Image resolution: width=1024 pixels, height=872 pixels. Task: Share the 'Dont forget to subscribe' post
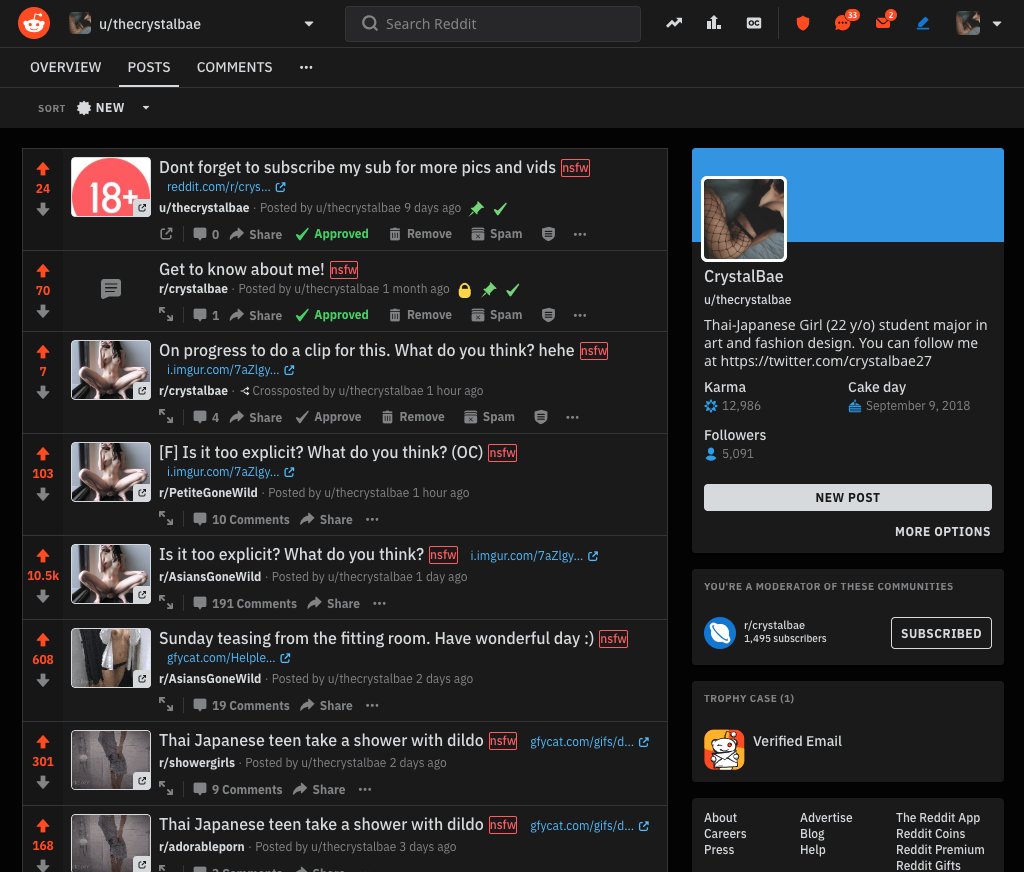pos(256,234)
